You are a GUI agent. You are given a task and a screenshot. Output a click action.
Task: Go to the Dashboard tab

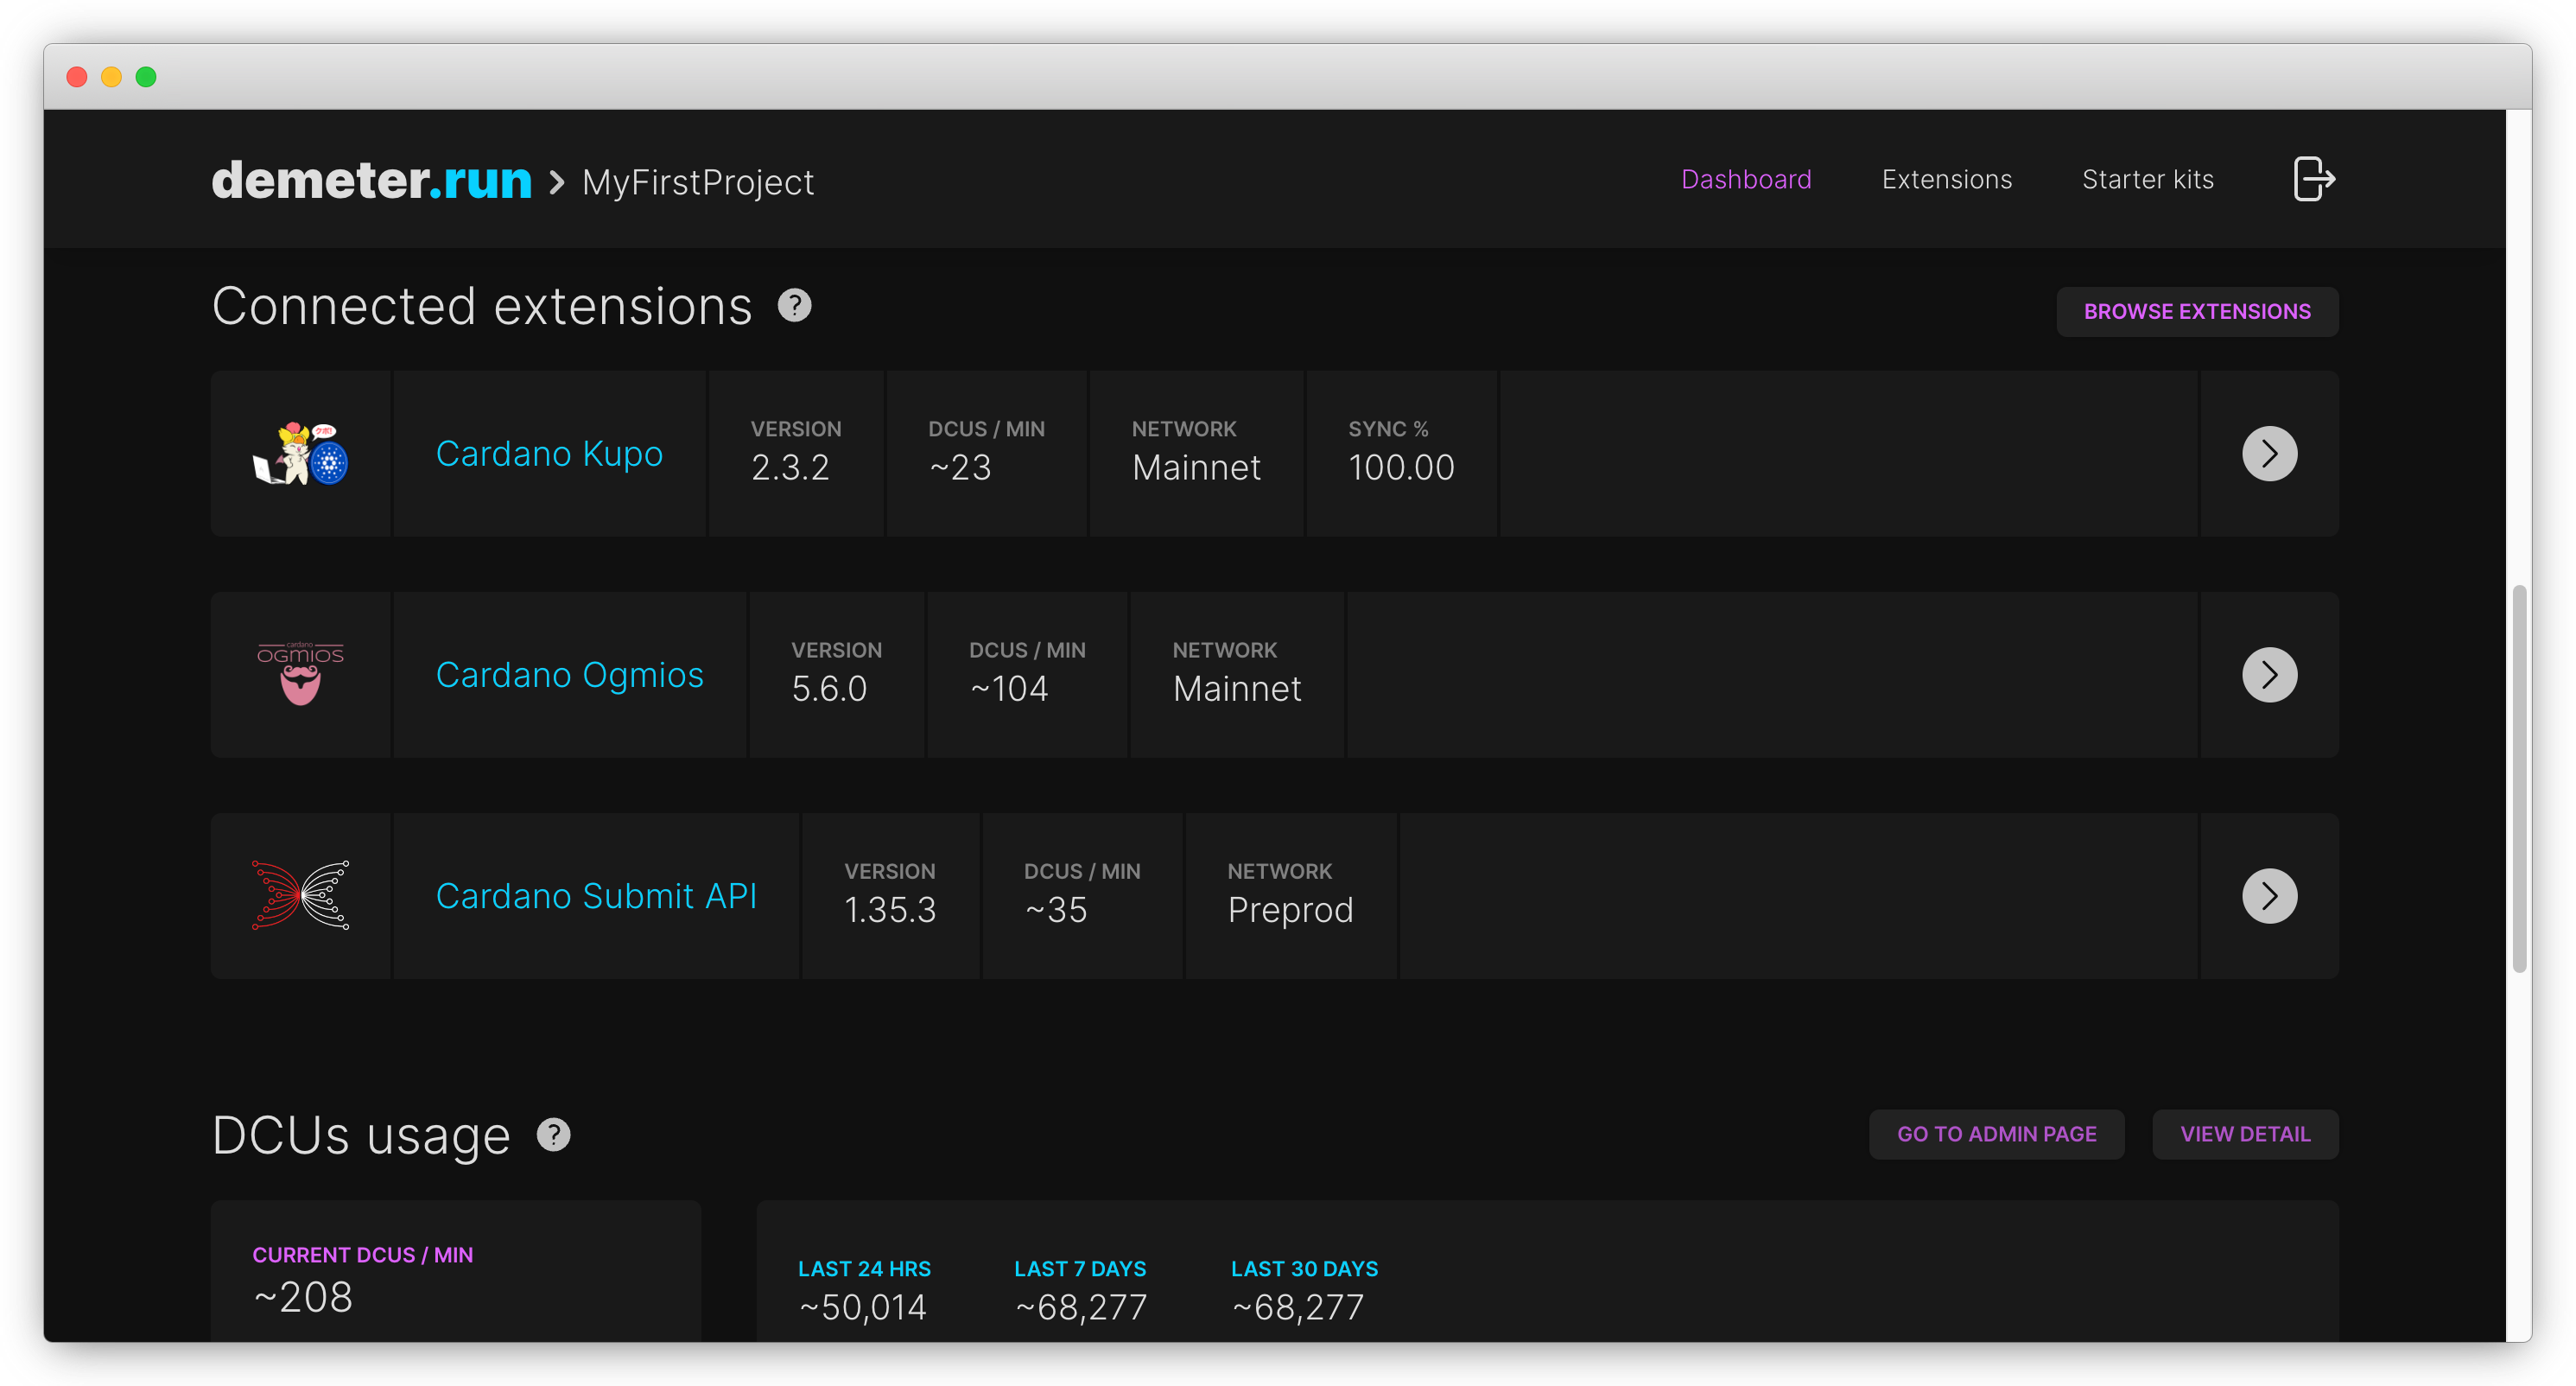point(1746,180)
